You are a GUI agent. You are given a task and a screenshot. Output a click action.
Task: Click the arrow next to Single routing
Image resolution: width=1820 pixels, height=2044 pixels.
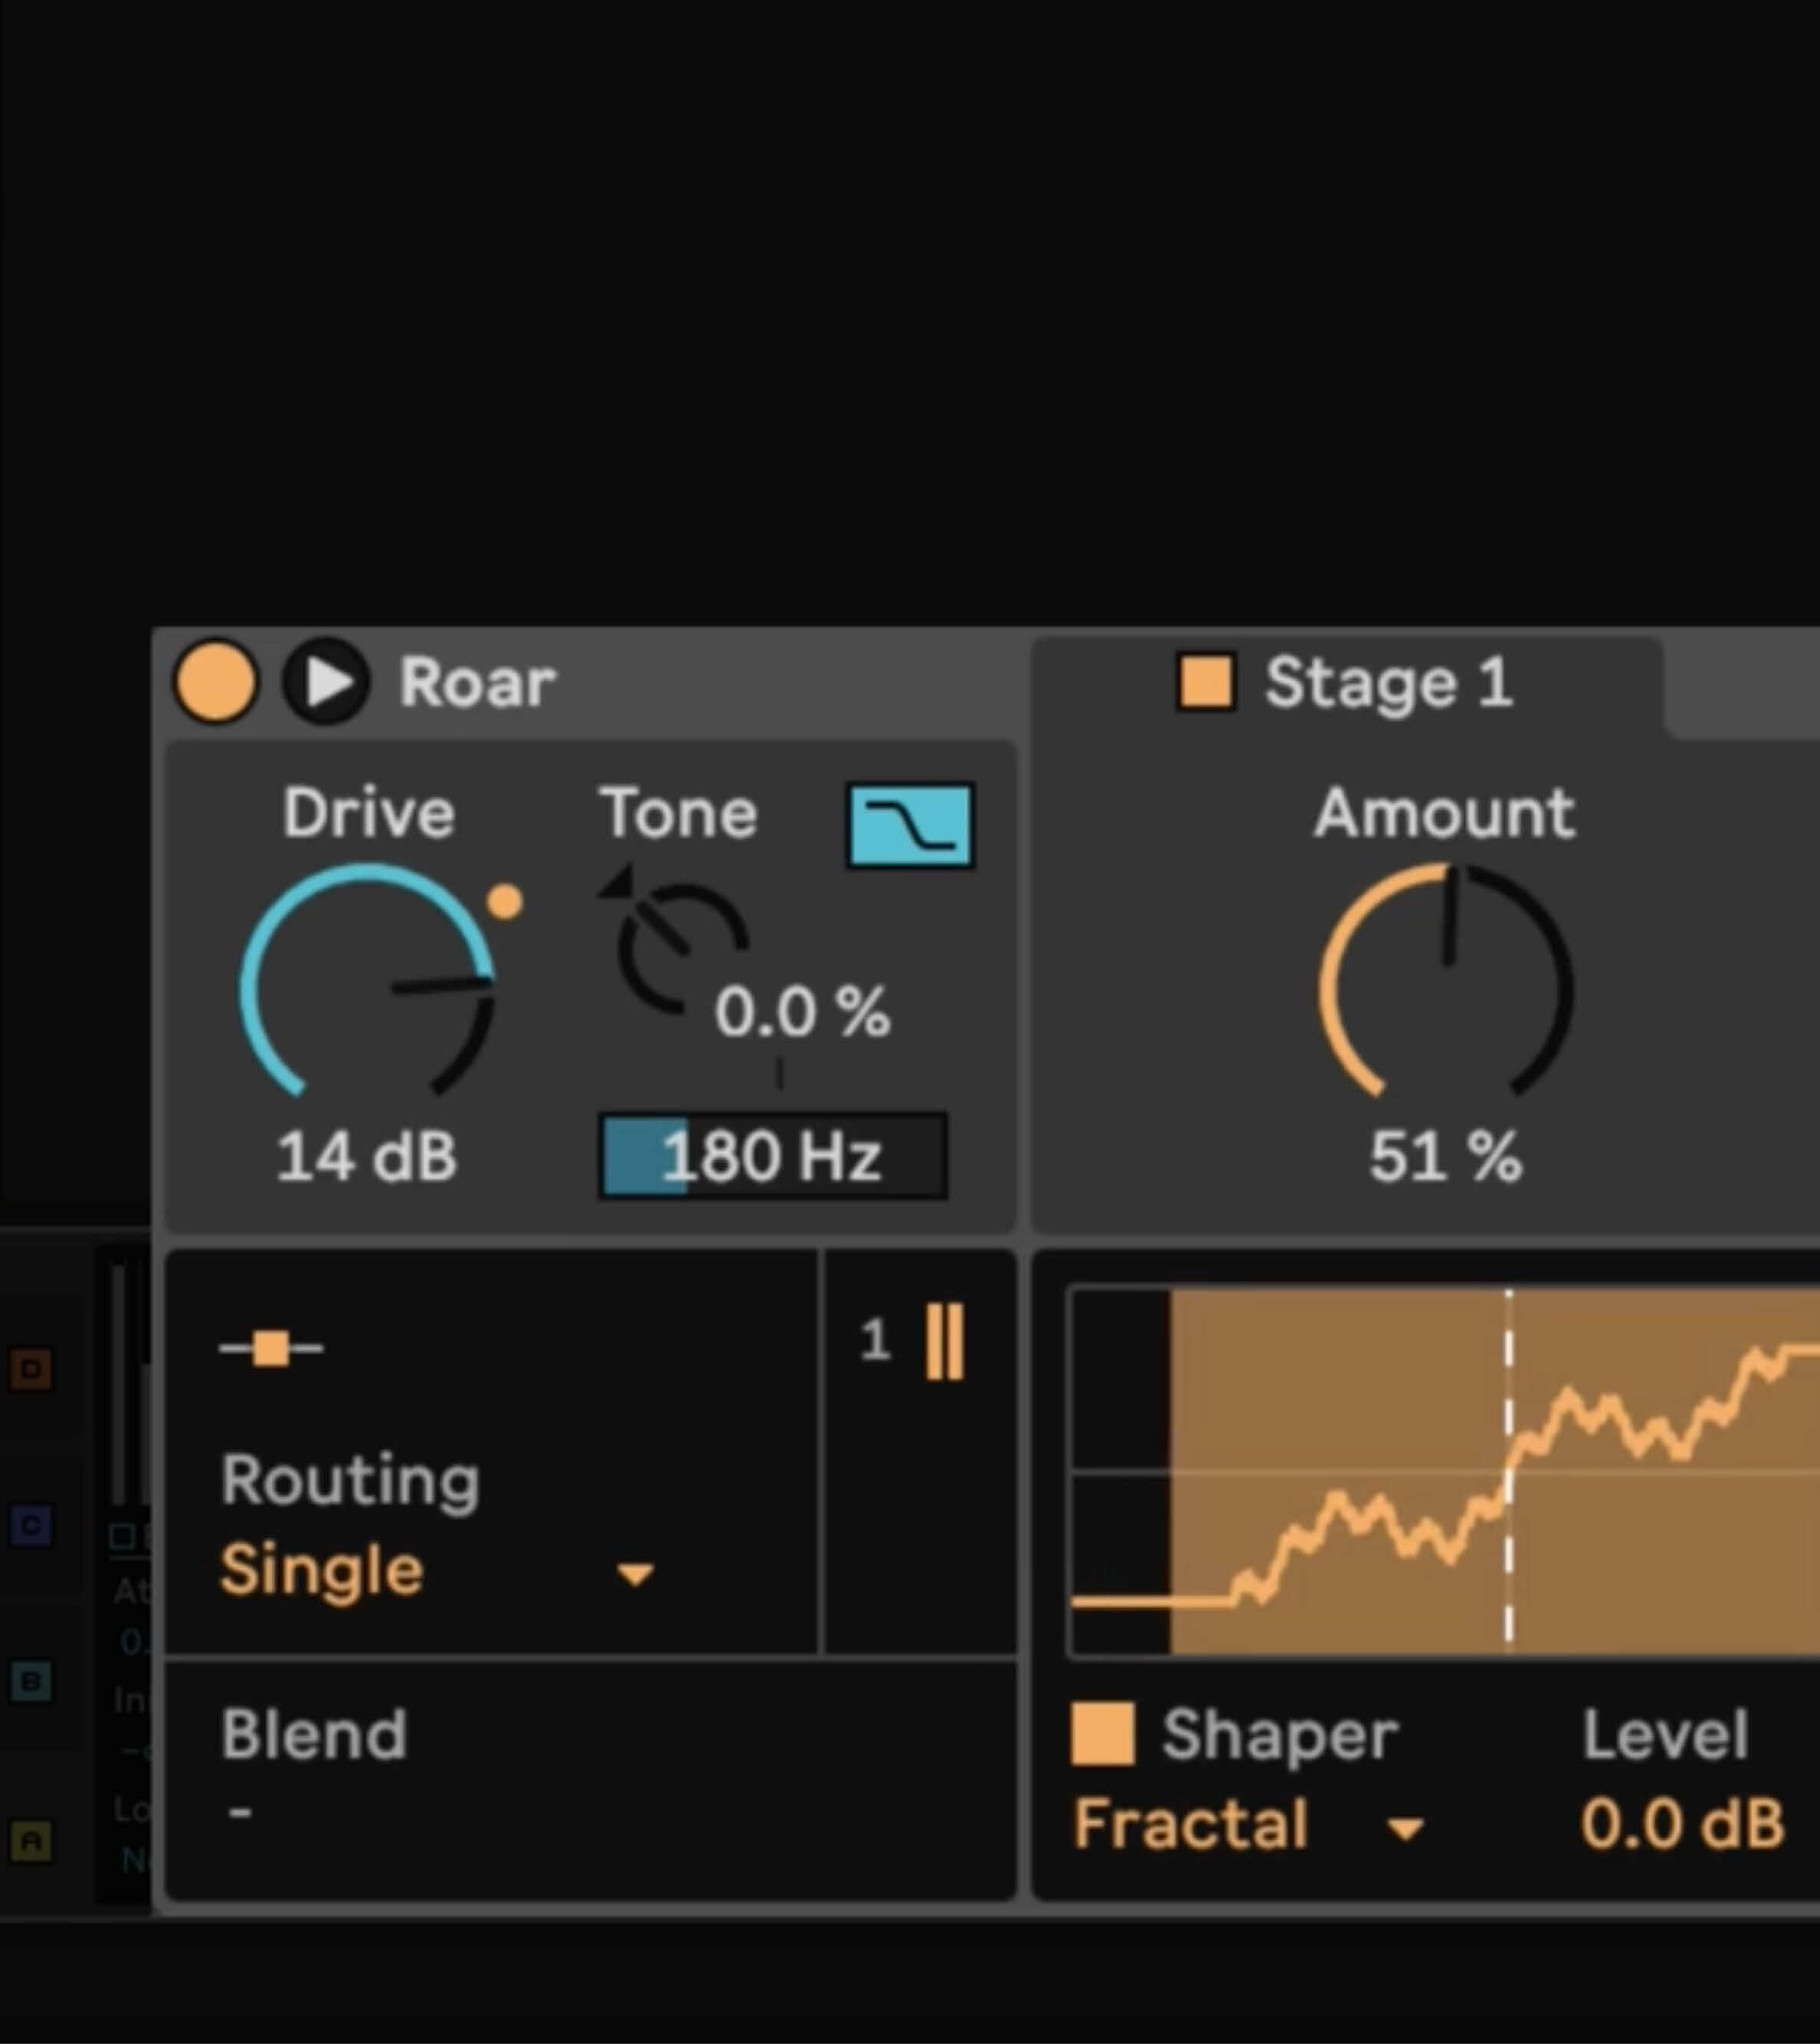[635, 1575]
